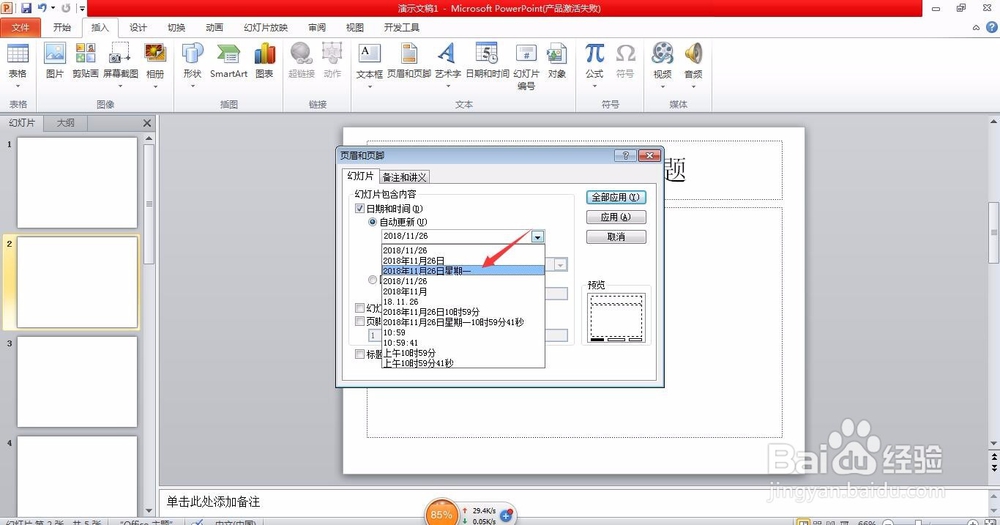Click slide panel scrollbar down arrow
Viewport: 1000px width, 525px height.
pos(149,510)
